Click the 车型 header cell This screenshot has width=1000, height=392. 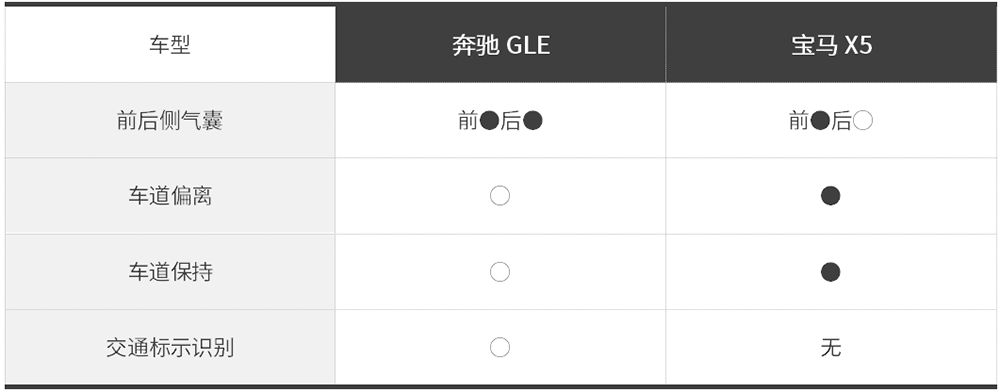[x=170, y=44]
